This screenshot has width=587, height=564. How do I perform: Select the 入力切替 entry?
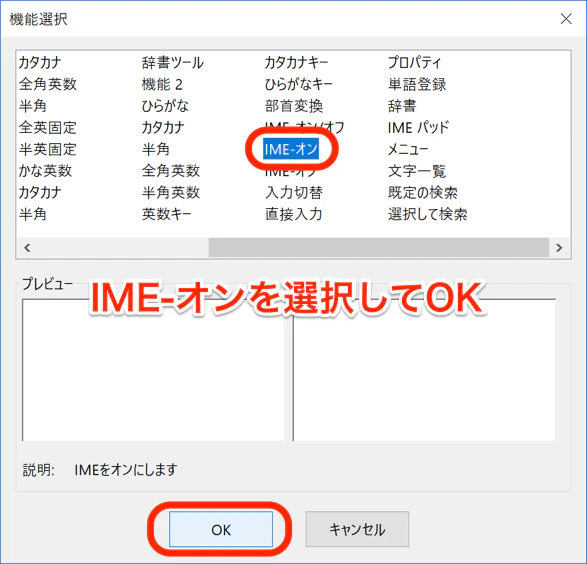click(294, 192)
